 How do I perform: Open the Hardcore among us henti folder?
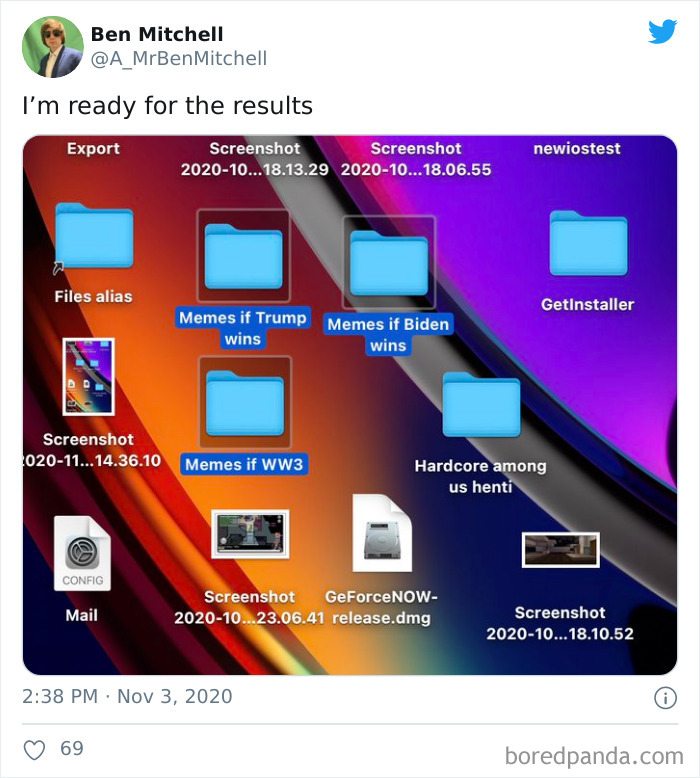481,404
